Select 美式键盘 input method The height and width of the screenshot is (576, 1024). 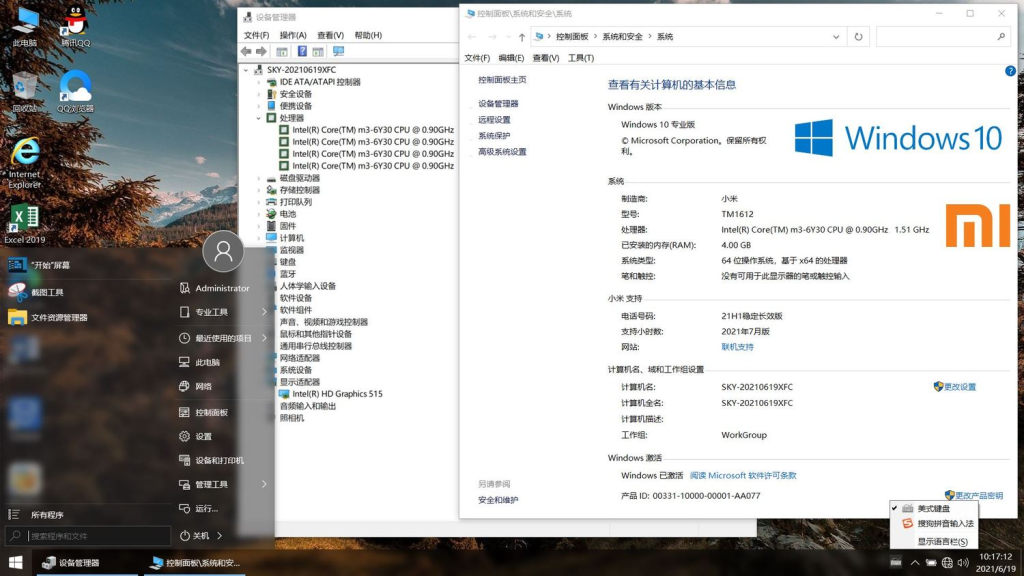pyautogui.click(x=934, y=508)
